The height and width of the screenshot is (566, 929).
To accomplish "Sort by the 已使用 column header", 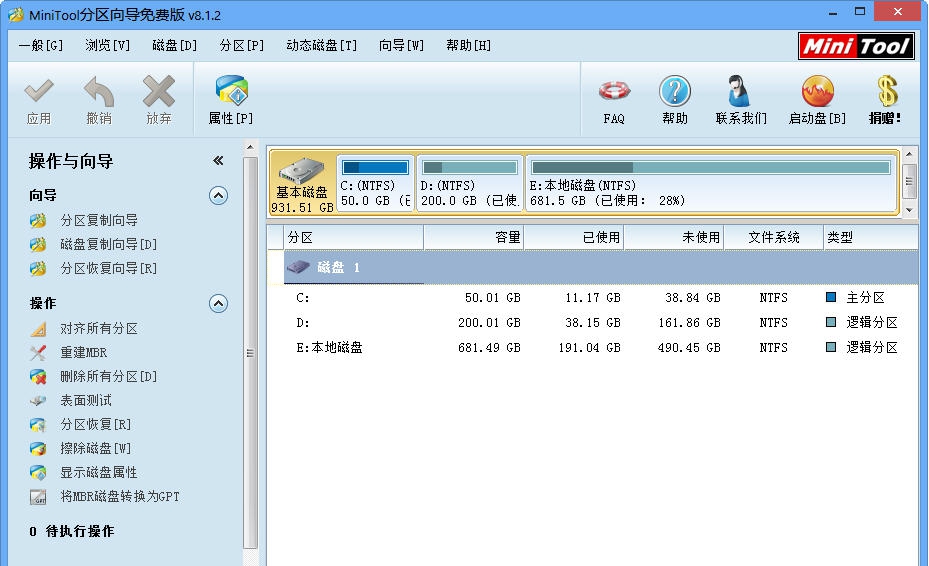I will tap(574, 238).
